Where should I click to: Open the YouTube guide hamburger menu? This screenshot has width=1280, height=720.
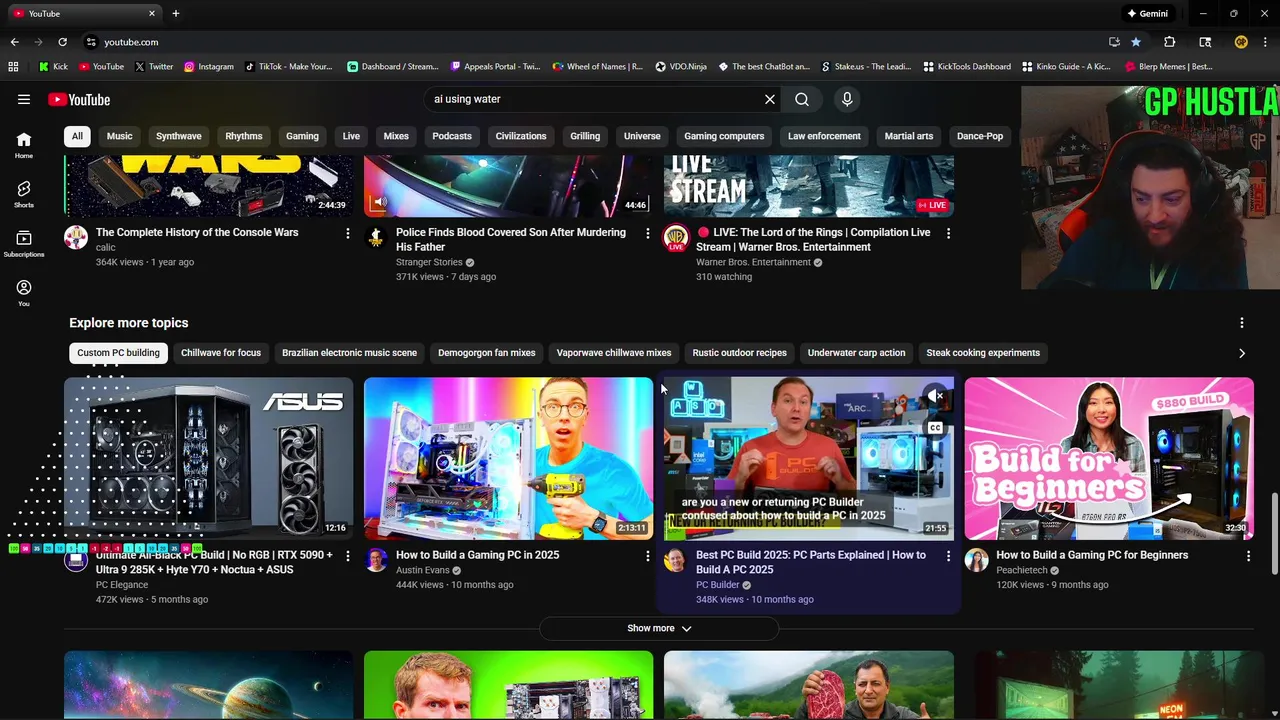click(24, 99)
